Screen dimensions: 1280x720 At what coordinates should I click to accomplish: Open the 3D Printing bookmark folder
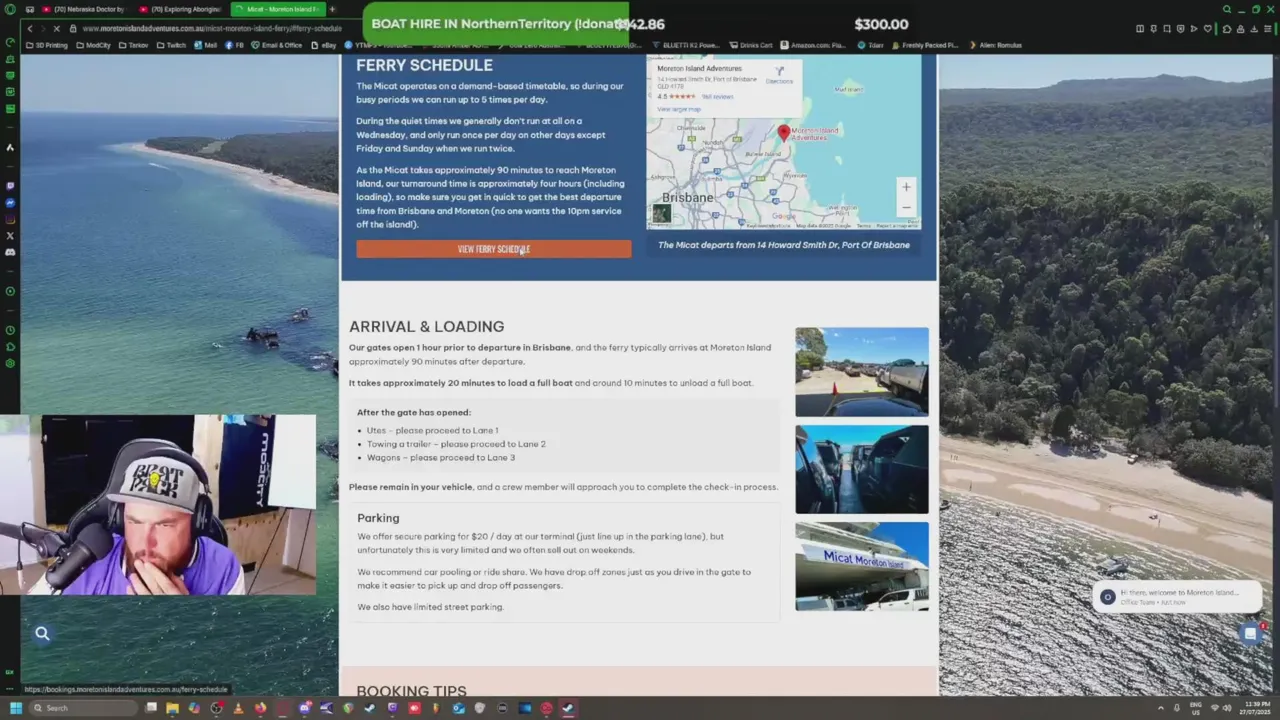47,45
